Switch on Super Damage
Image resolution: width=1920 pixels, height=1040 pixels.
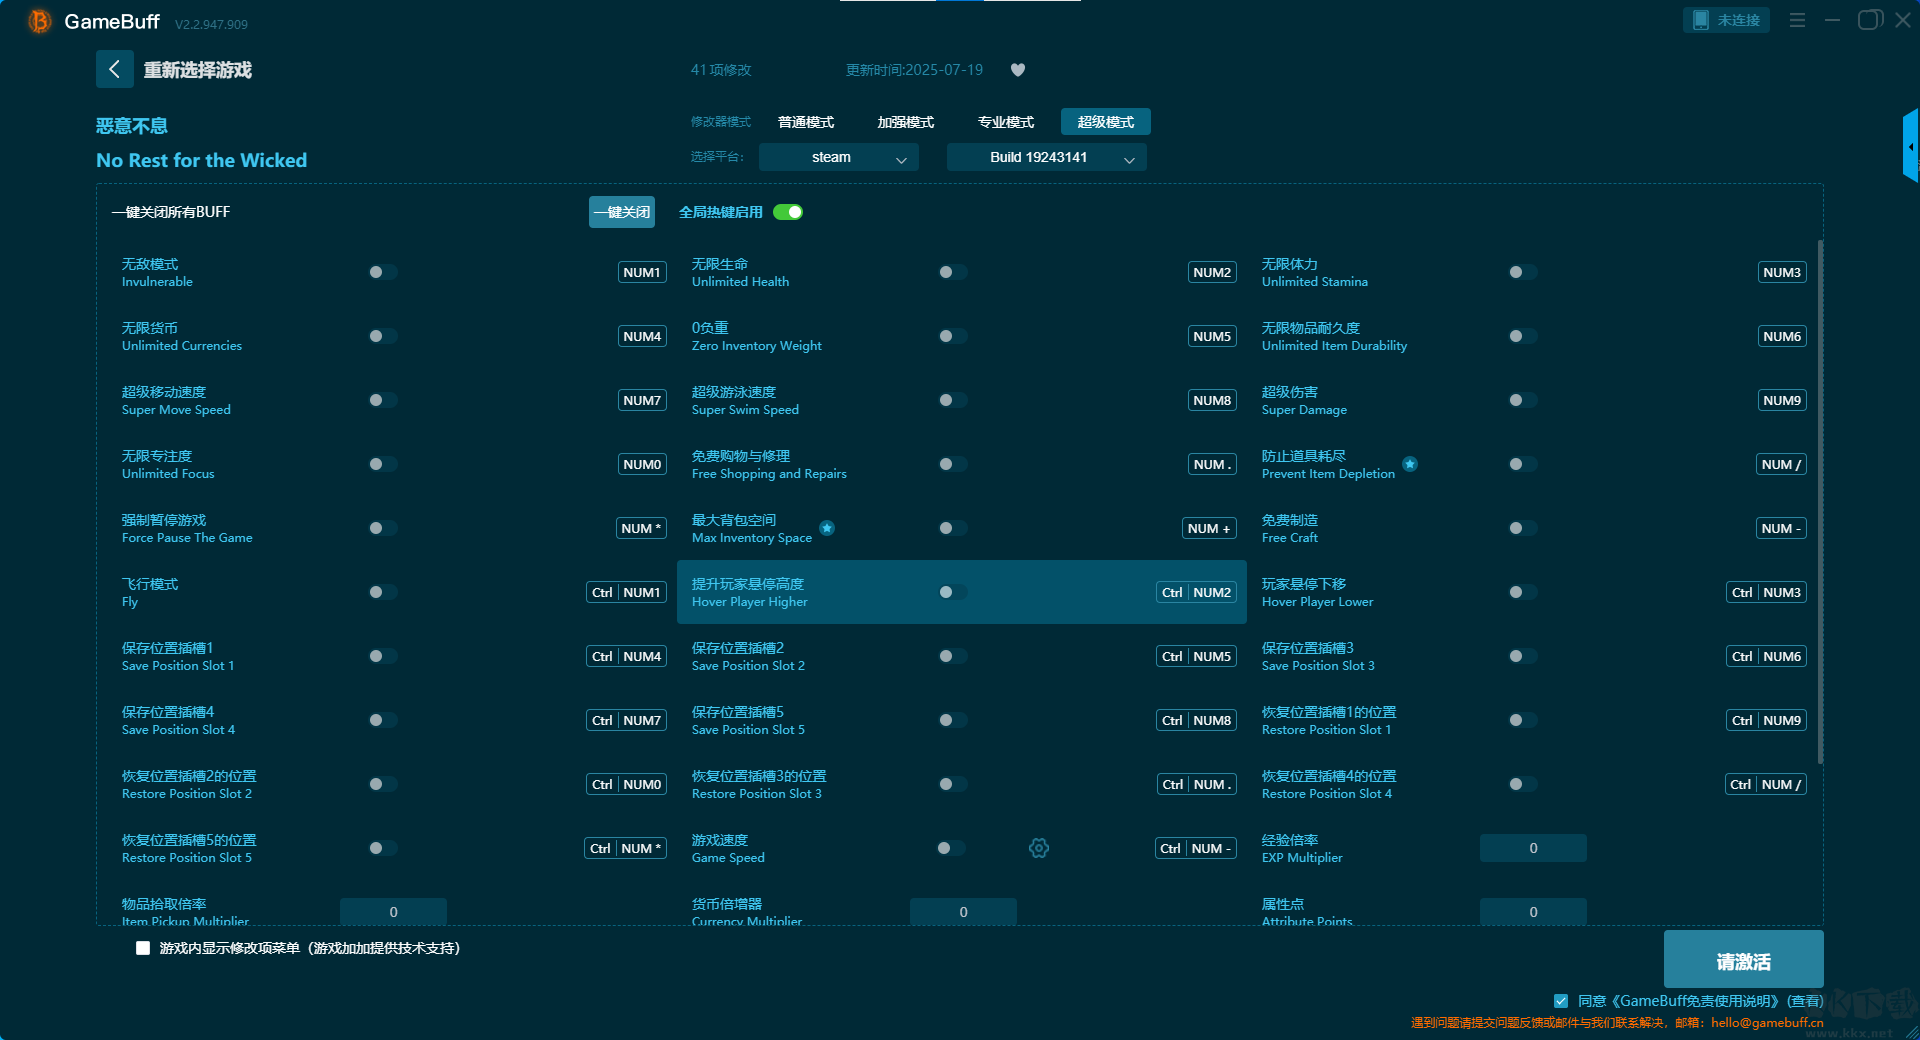pyautogui.click(x=1522, y=400)
